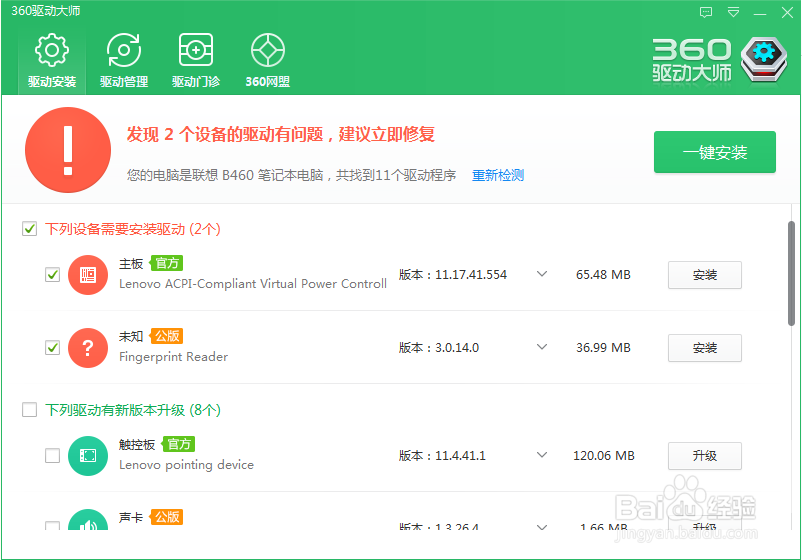The image size is (802, 560).
Task: Uncheck the Fingerprint Reader checkbox
Action: [52, 348]
